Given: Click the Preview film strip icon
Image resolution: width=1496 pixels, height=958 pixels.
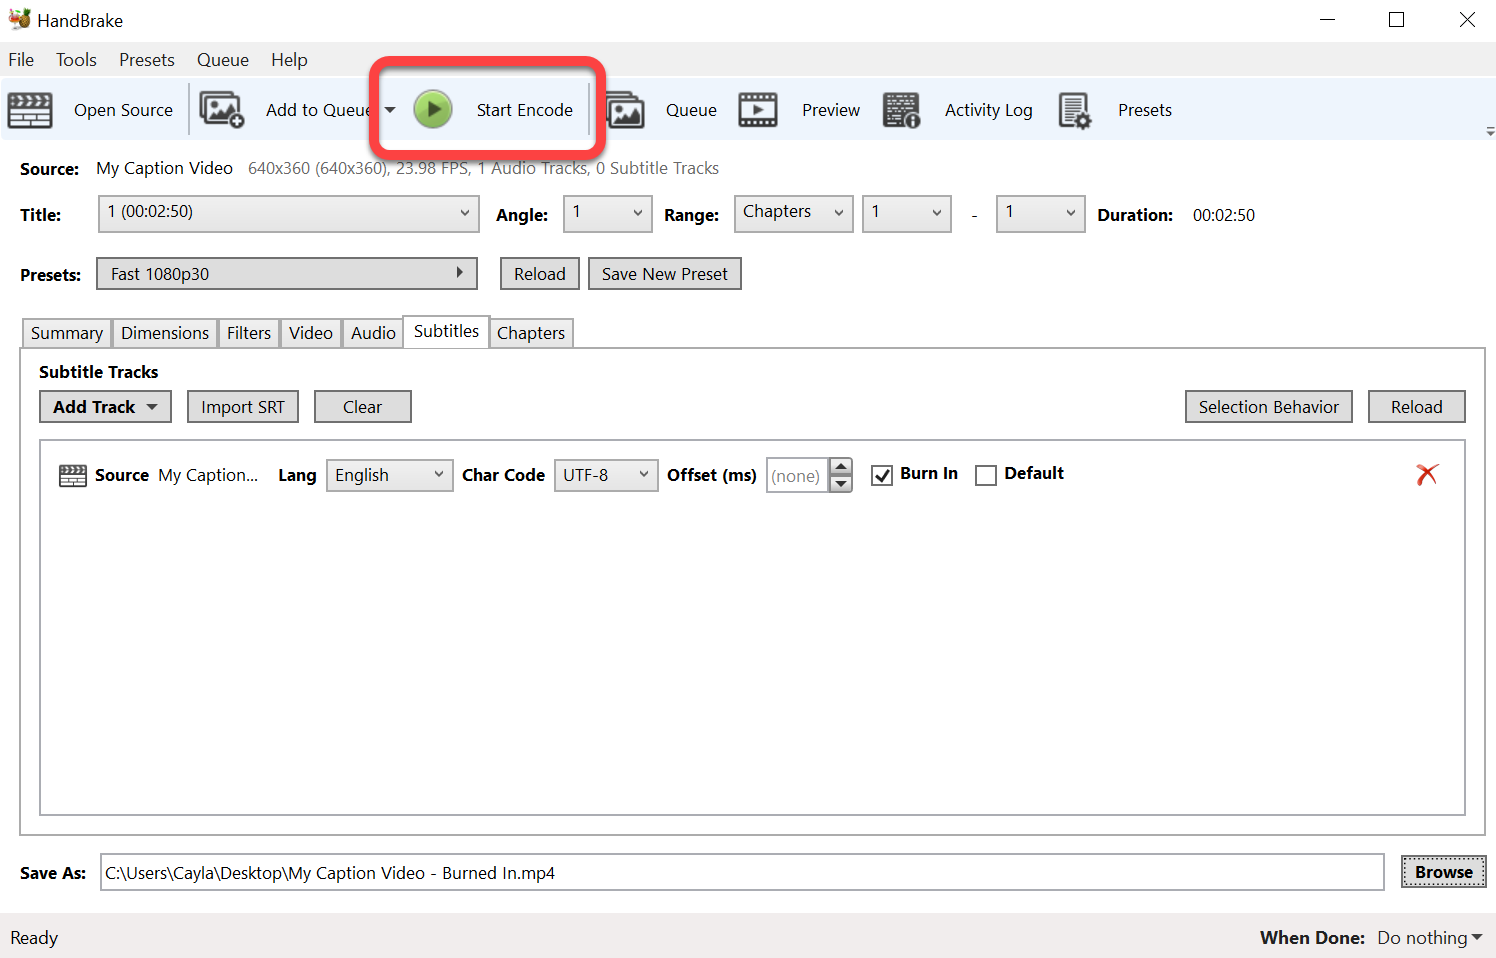Looking at the screenshot, I should click(x=758, y=110).
